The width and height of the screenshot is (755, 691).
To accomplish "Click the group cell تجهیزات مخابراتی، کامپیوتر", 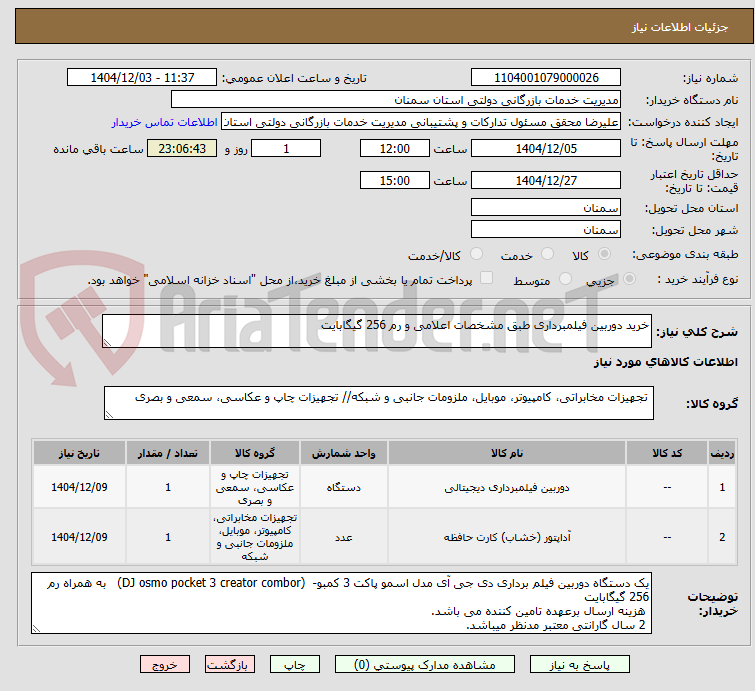I will pos(255,537).
